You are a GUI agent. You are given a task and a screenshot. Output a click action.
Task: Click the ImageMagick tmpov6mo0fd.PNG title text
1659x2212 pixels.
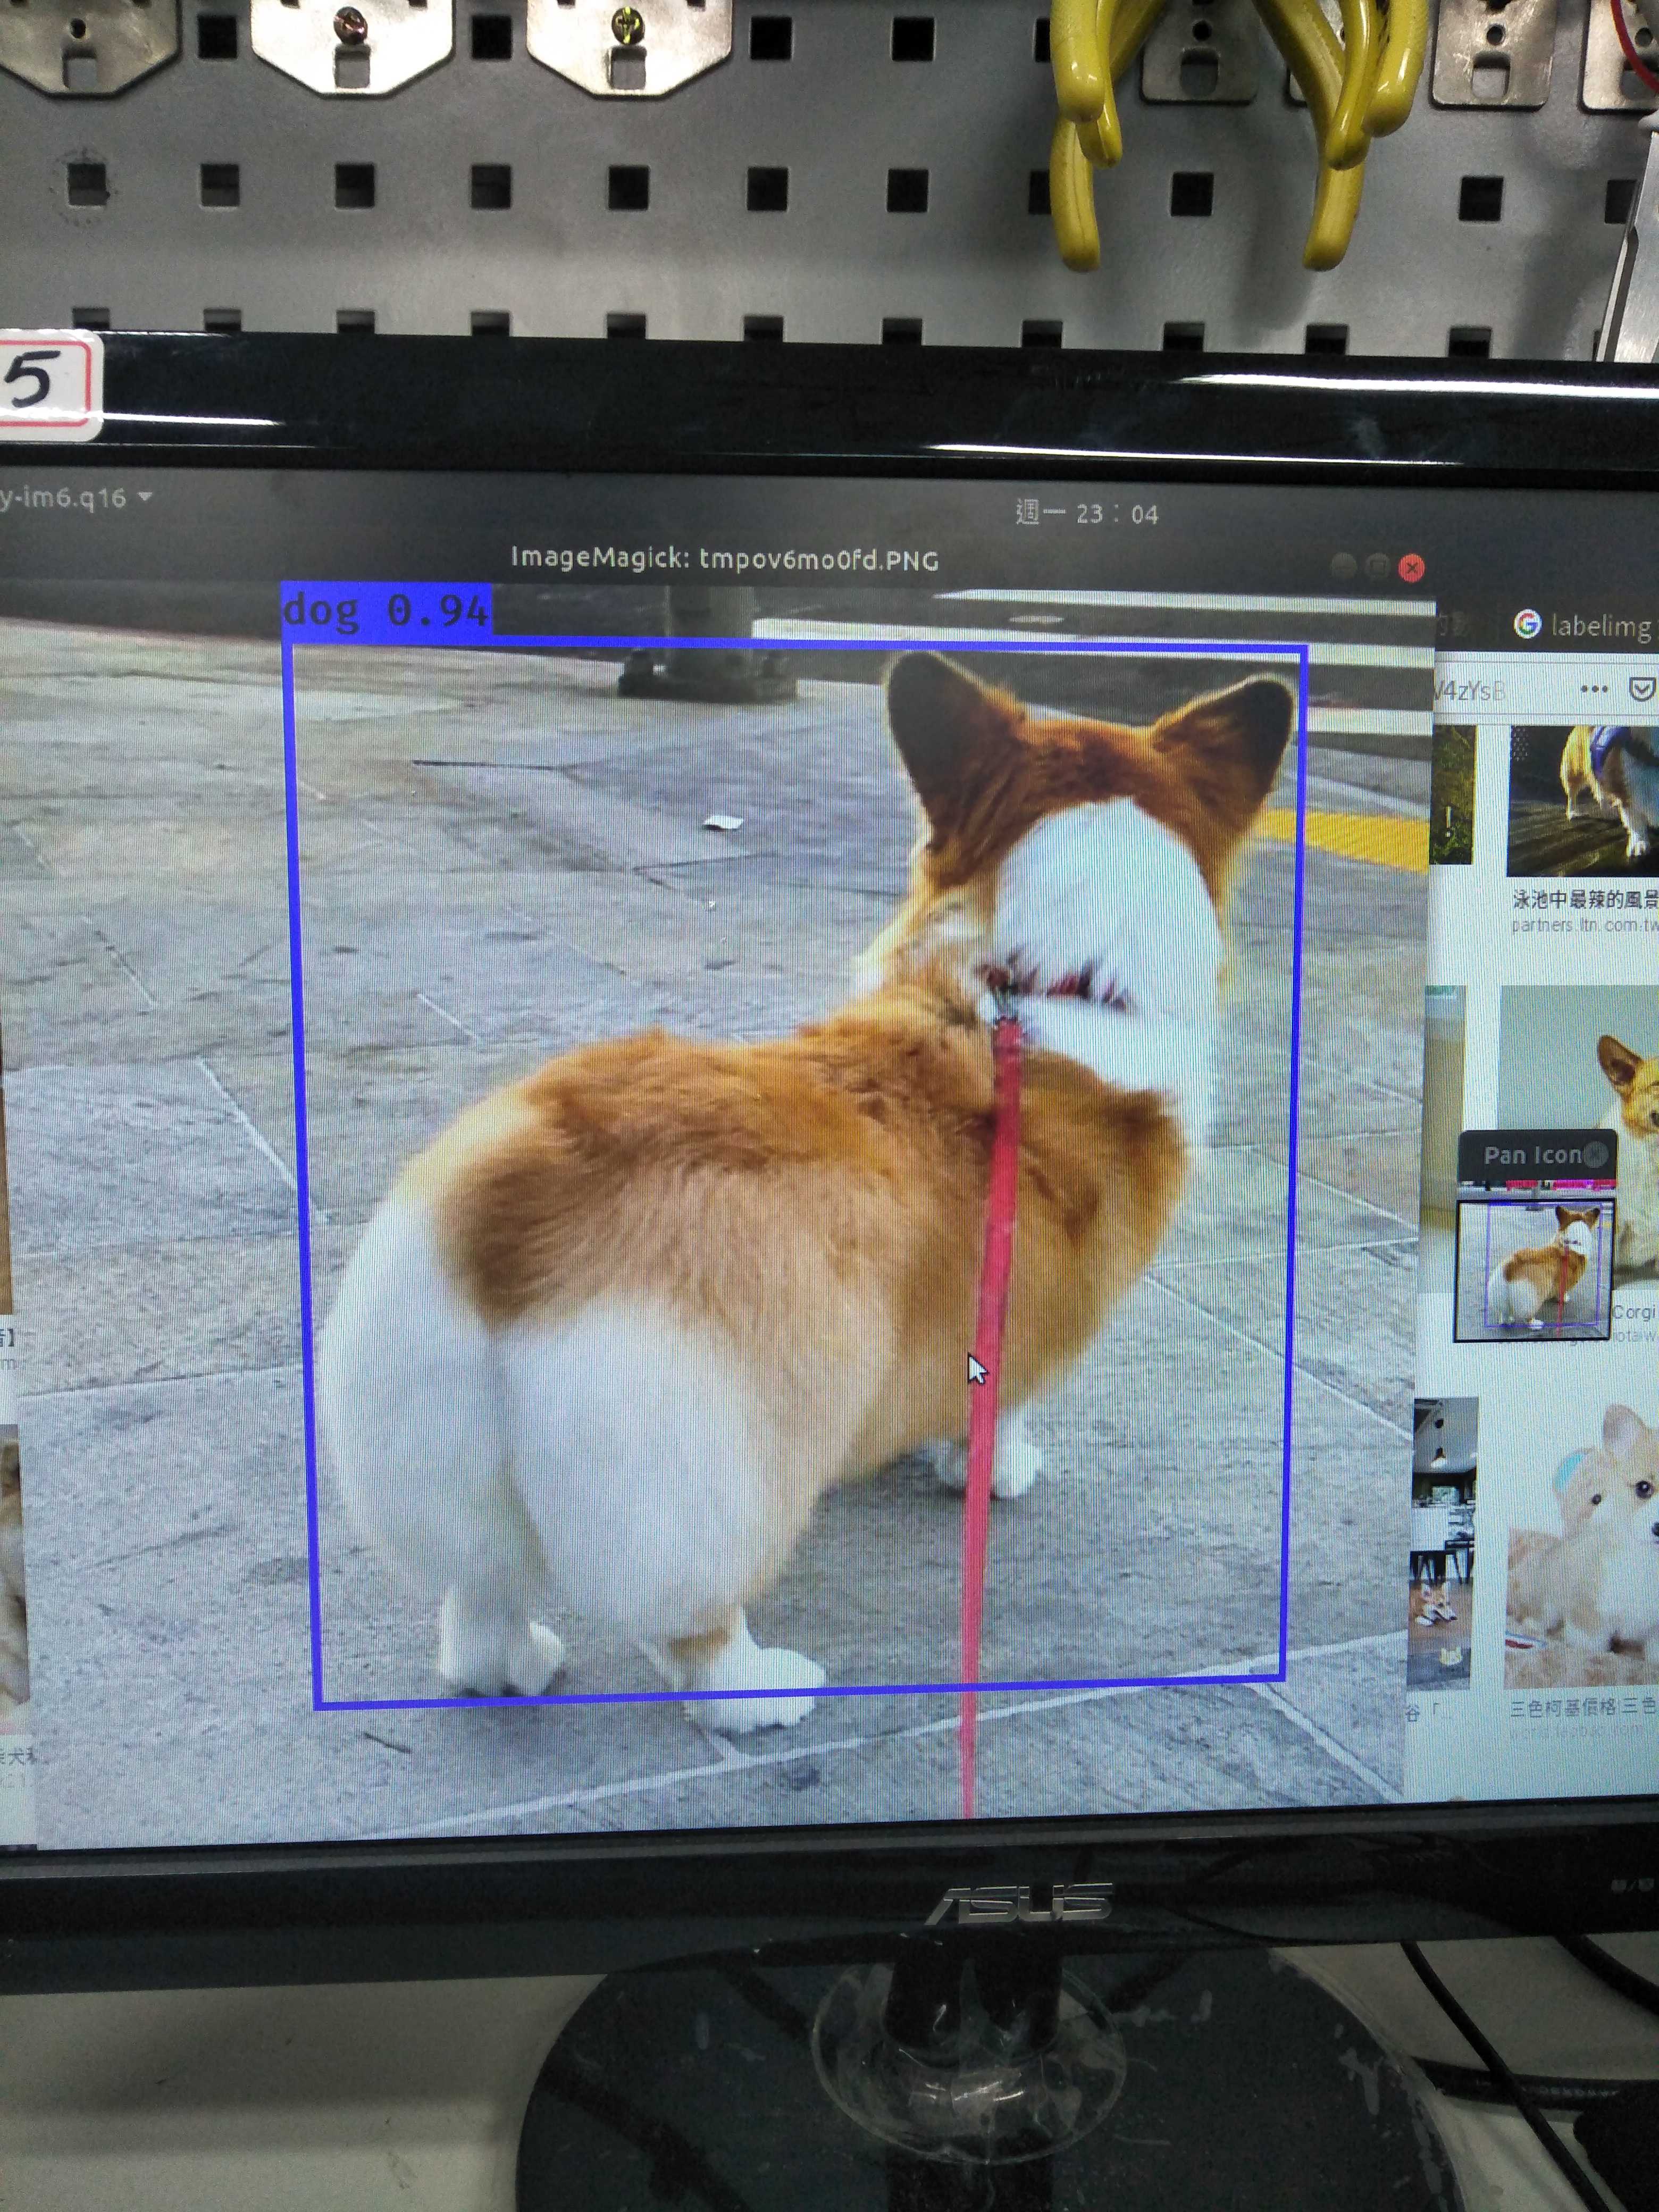click(x=724, y=558)
